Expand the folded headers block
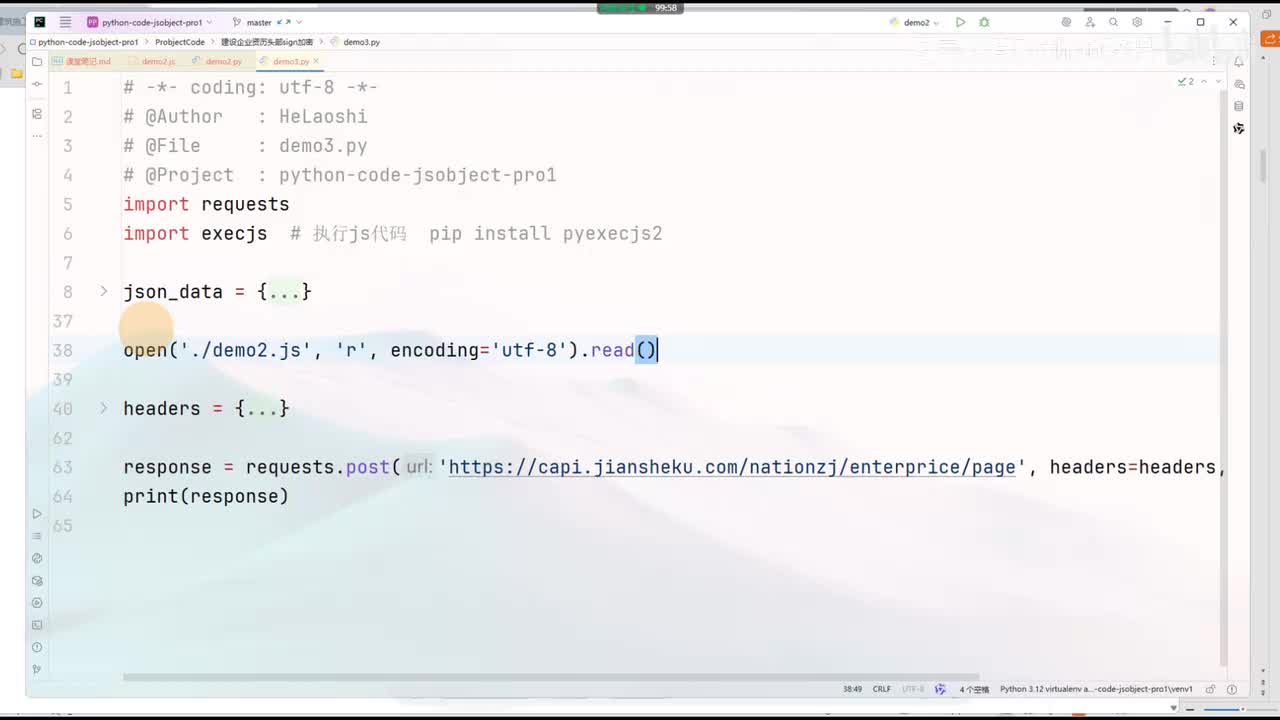 coord(103,408)
